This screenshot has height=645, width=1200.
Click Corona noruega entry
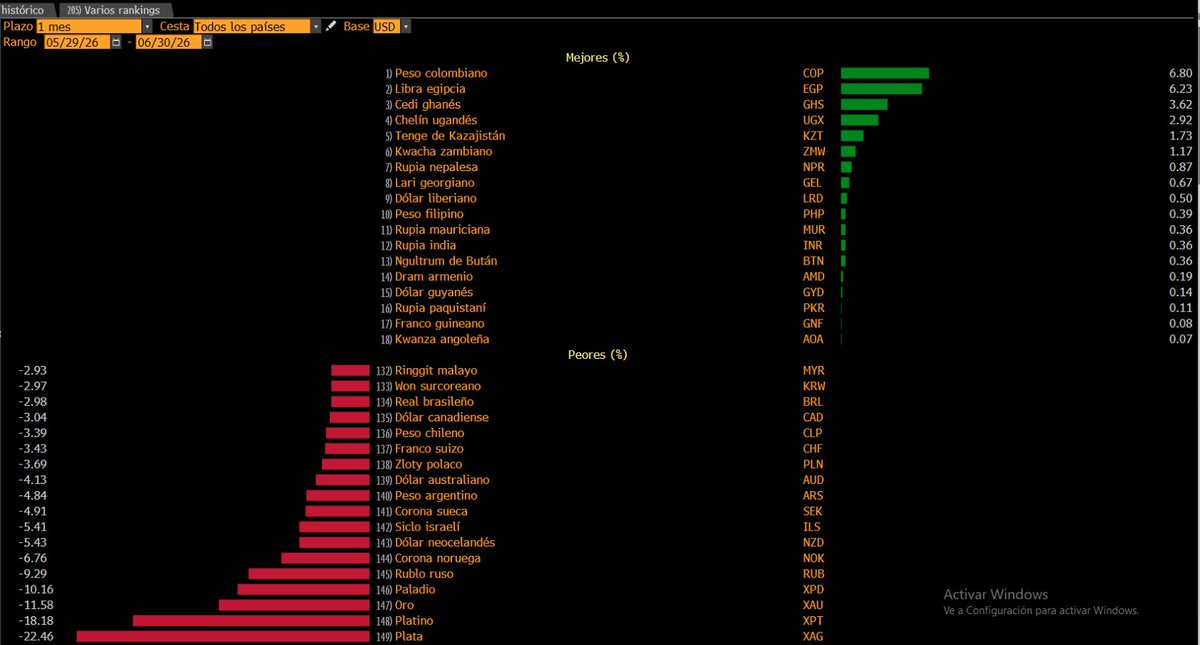pos(437,558)
